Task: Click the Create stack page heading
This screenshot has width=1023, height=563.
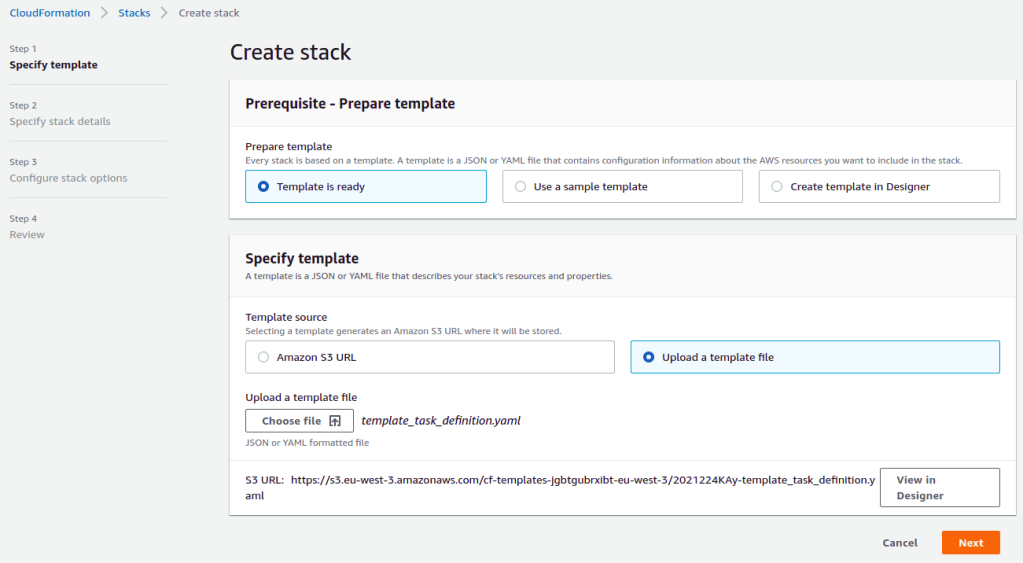Action: [x=290, y=52]
